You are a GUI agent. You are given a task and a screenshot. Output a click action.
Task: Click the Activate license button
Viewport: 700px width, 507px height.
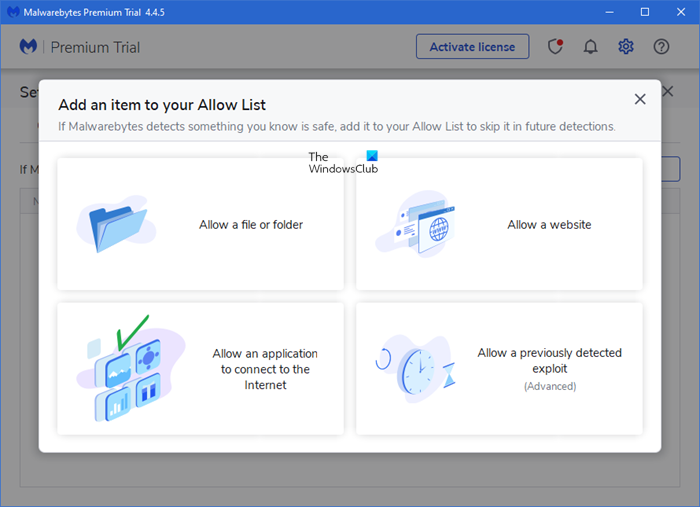tap(472, 46)
